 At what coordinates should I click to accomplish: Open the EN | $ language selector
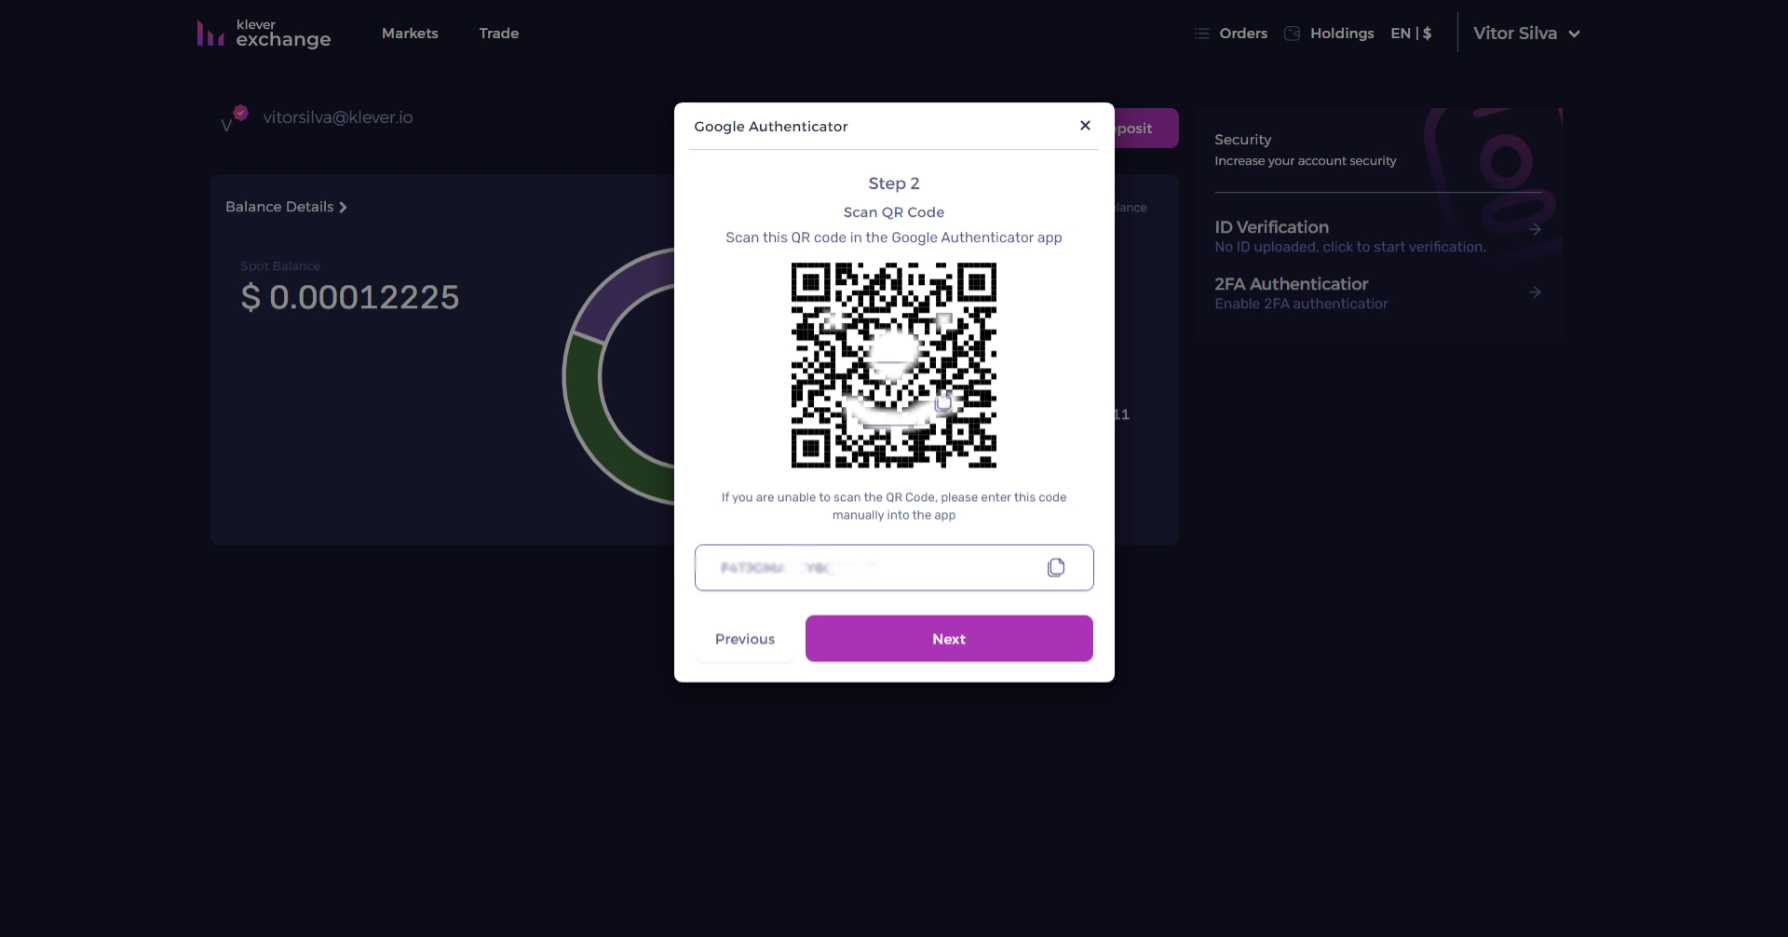[x=1410, y=33]
